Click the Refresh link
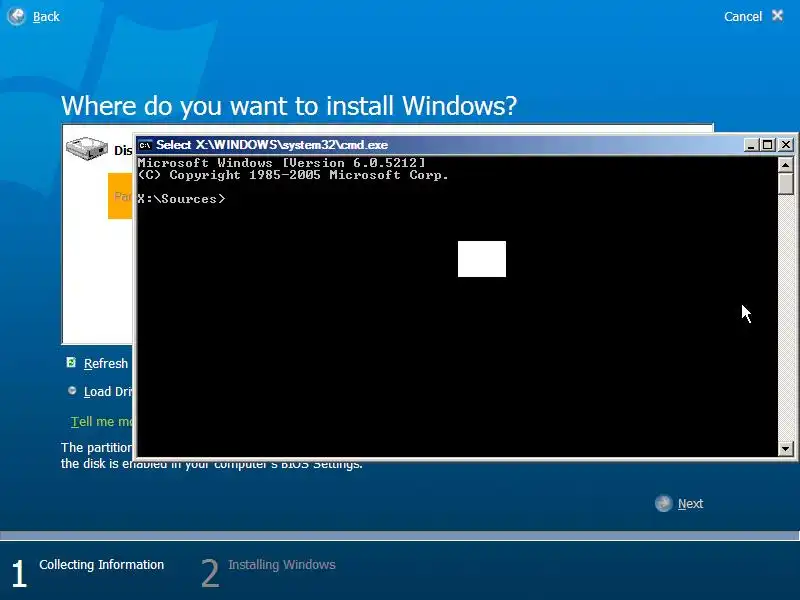The height and width of the screenshot is (600, 800). tap(106, 363)
